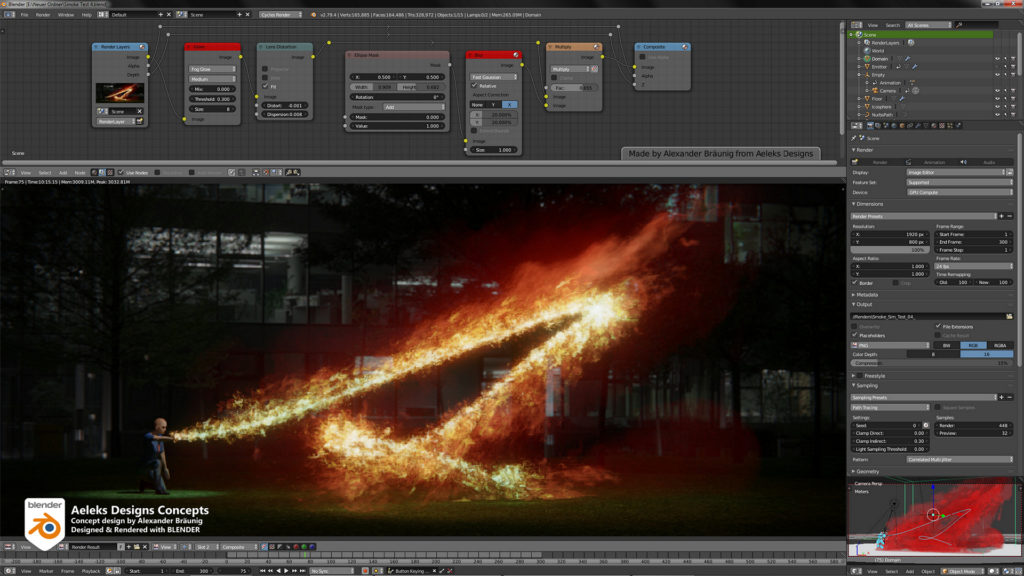Click the Emitter mesh icon in outliner
The image size is (1024, 576).
click(x=867, y=67)
